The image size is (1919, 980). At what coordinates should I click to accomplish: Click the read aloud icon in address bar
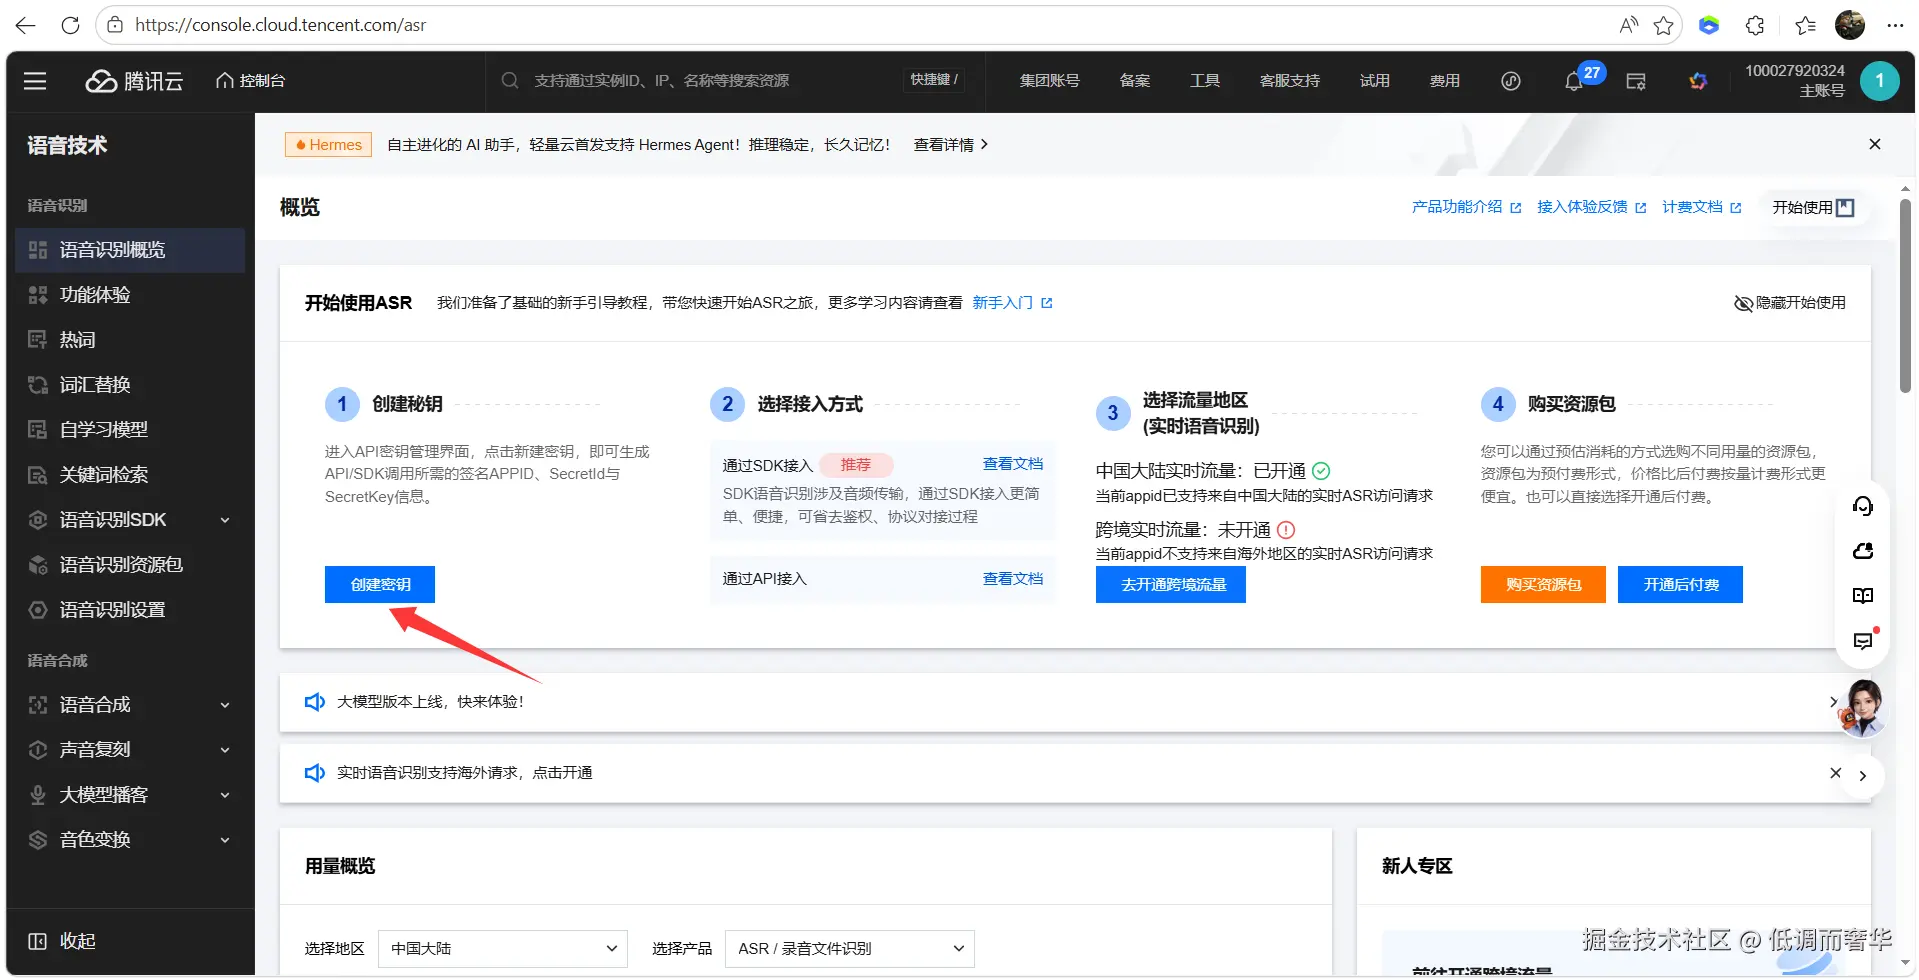[1629, 25]
